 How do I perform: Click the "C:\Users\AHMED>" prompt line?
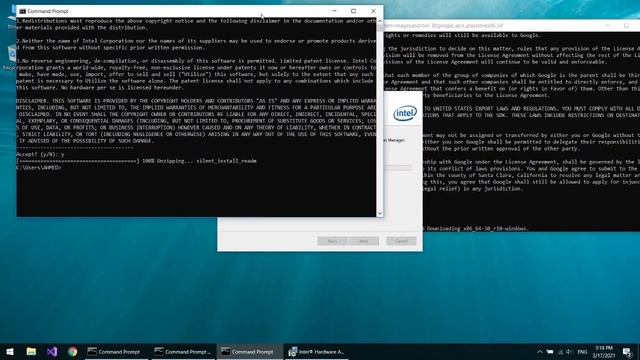click(x=38, y=167)
